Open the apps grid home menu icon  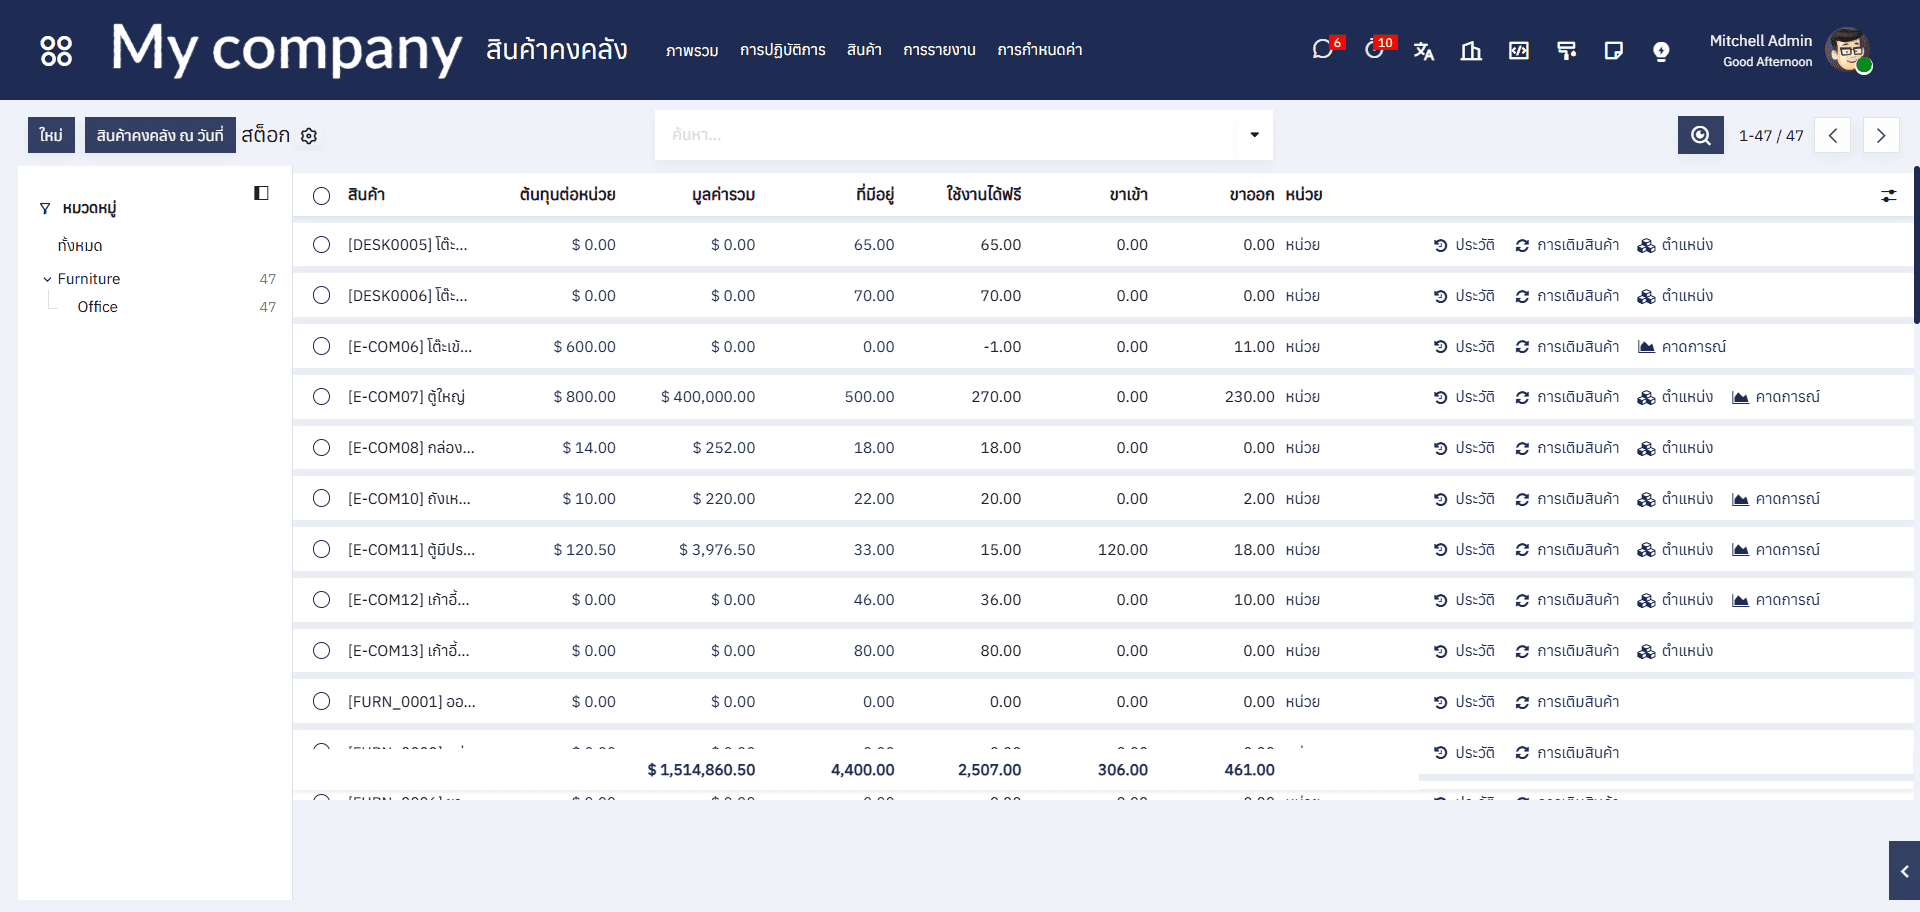[x=56, y=50]
